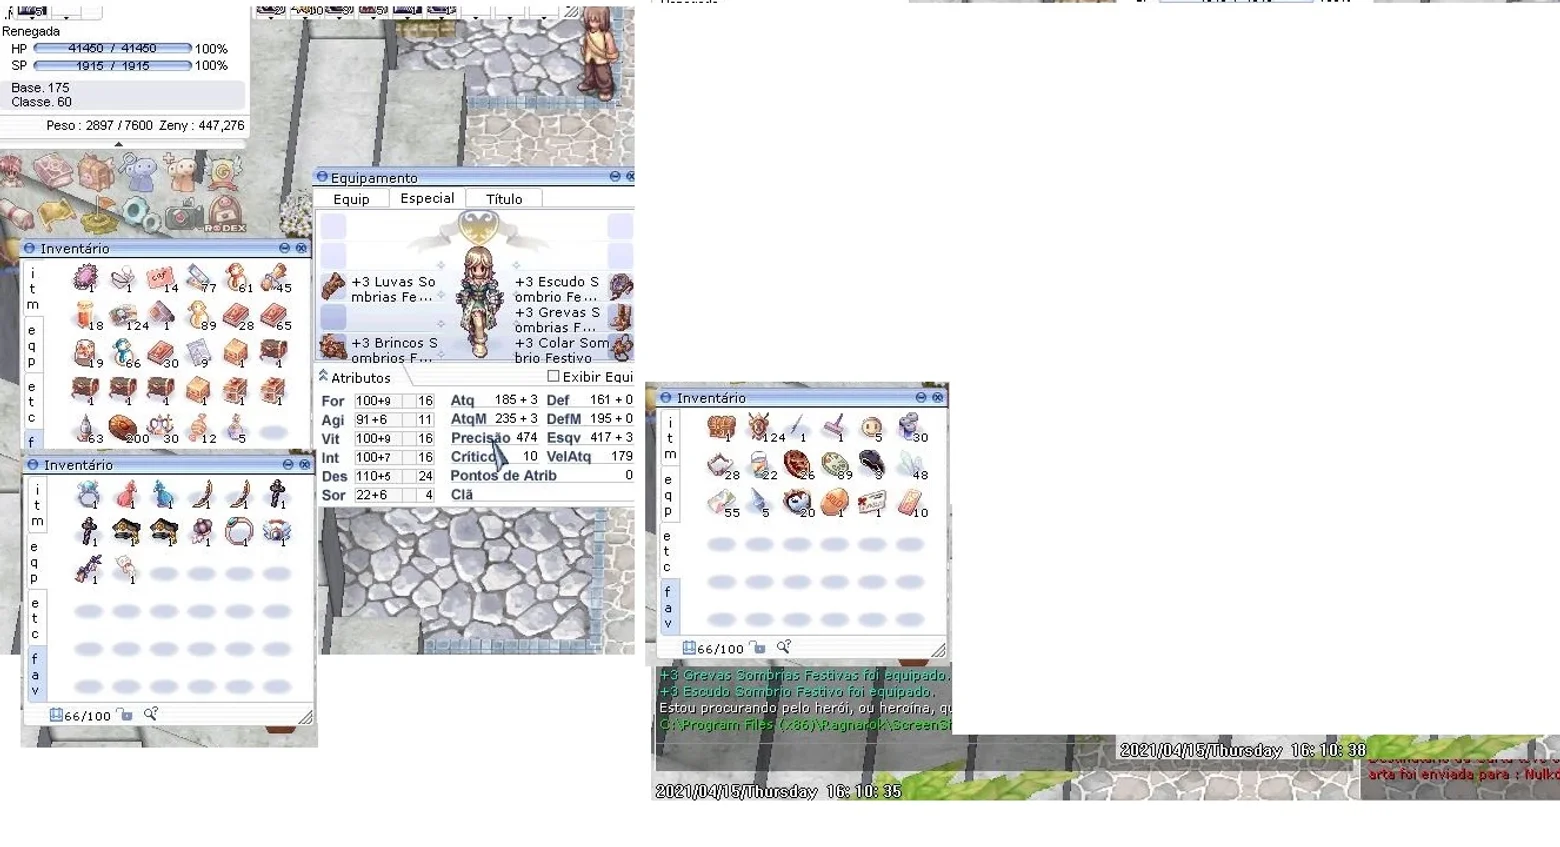
Task: Open the RODEX mail icon
Action: point(225,214)
